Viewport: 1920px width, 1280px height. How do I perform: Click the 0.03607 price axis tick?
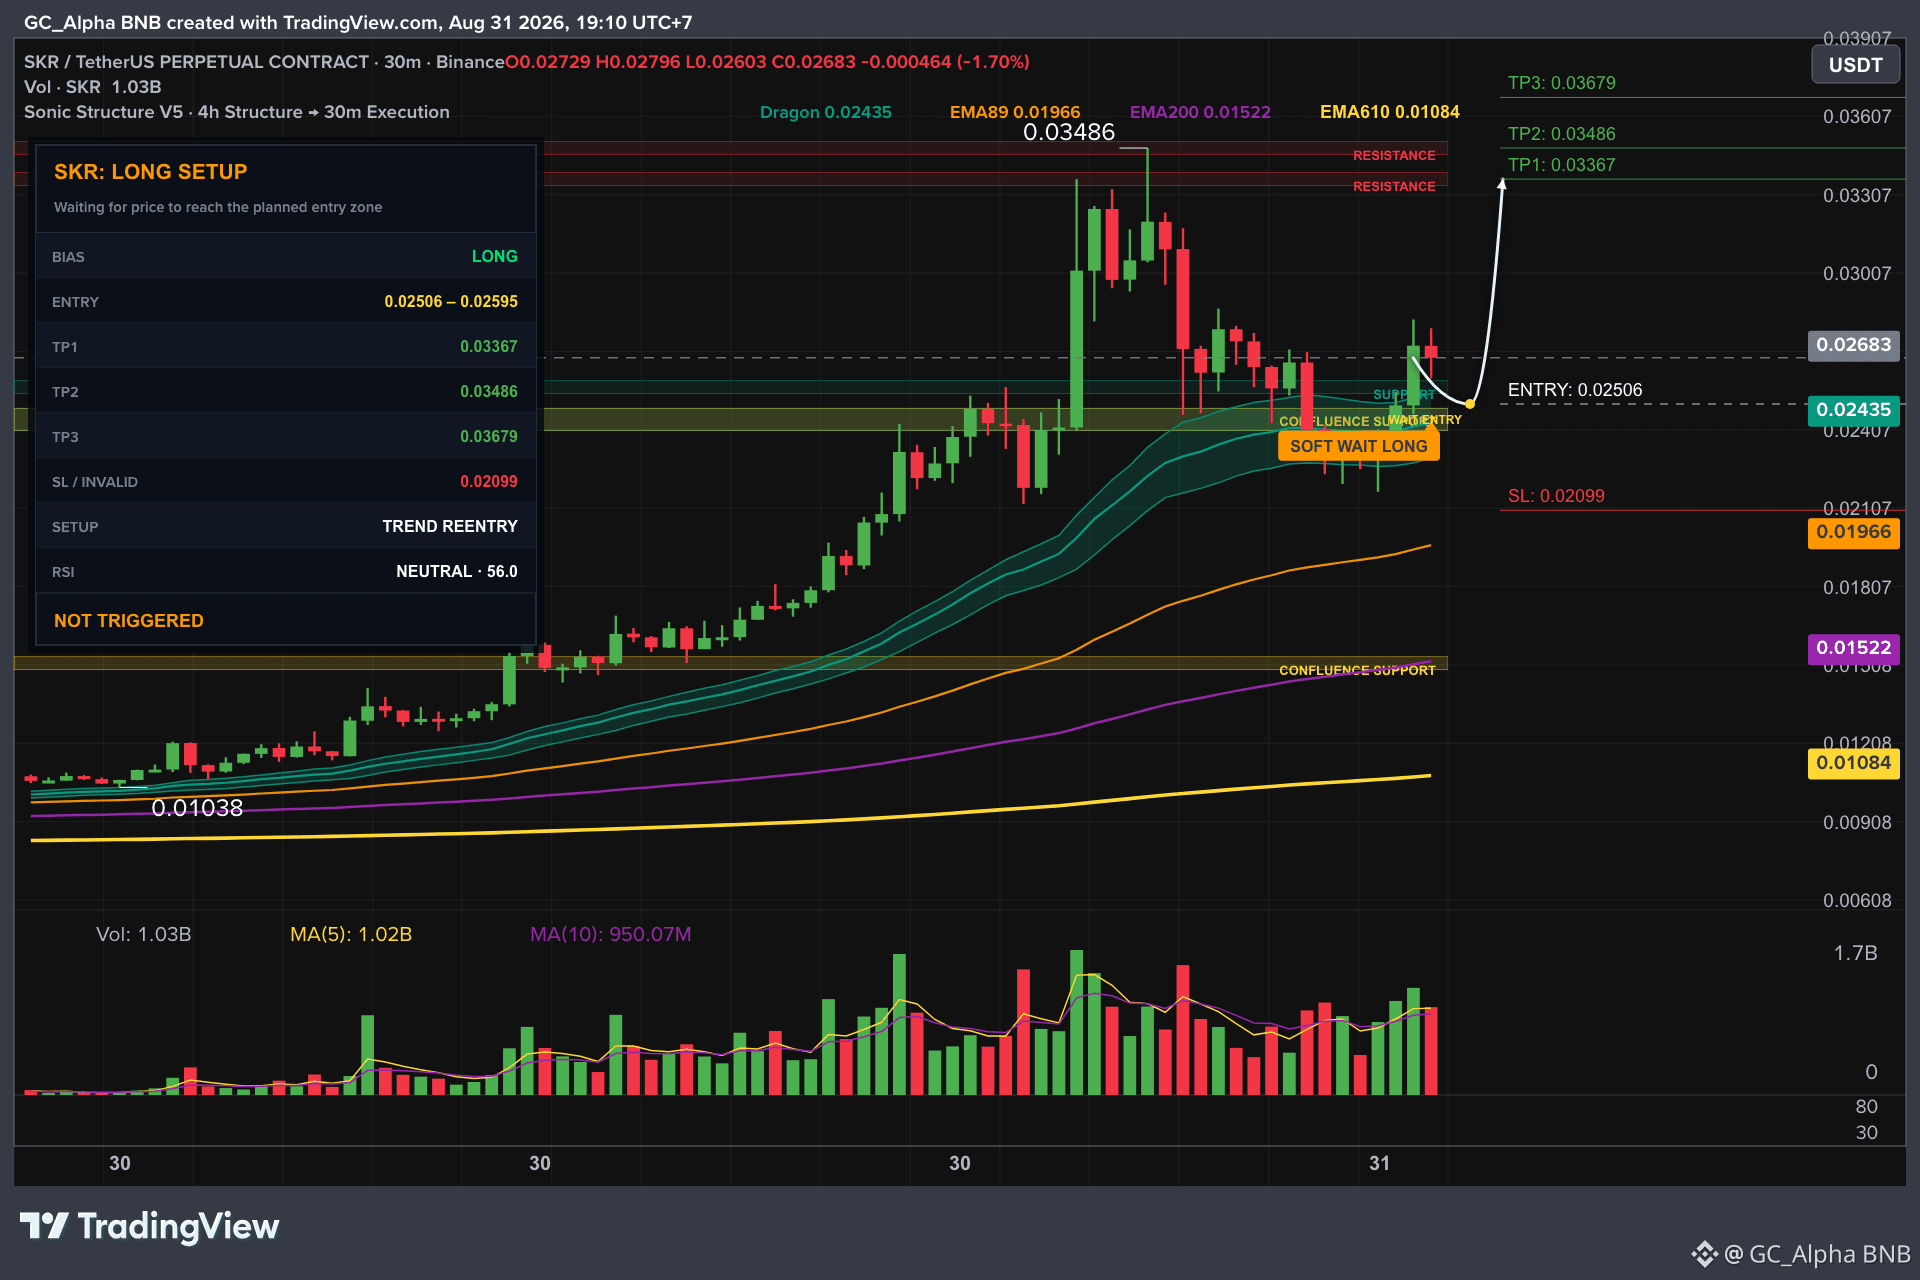pos(1857,117)
